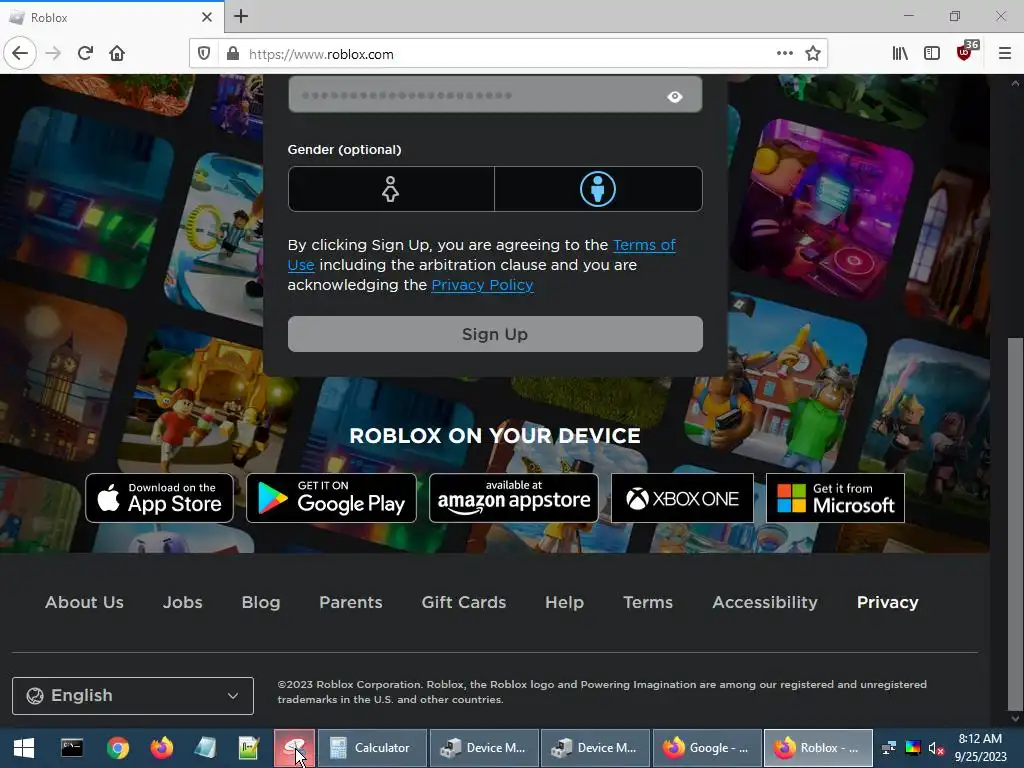This screenshot has width=1024, height=768.
Task: Open the Privacy footer link
Action: tap(888, 602)
